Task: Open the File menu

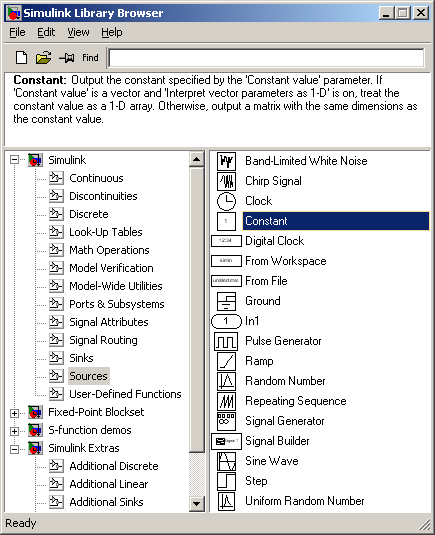Action: 17,32
